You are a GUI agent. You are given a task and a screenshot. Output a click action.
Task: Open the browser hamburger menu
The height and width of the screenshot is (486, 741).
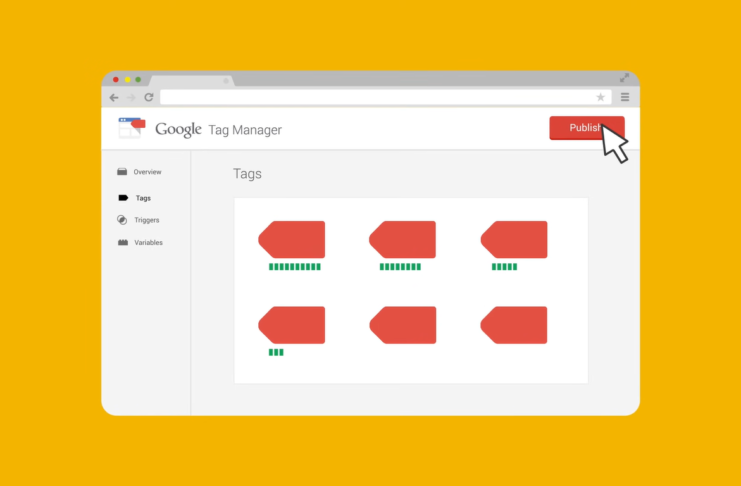tap(625, 97)
